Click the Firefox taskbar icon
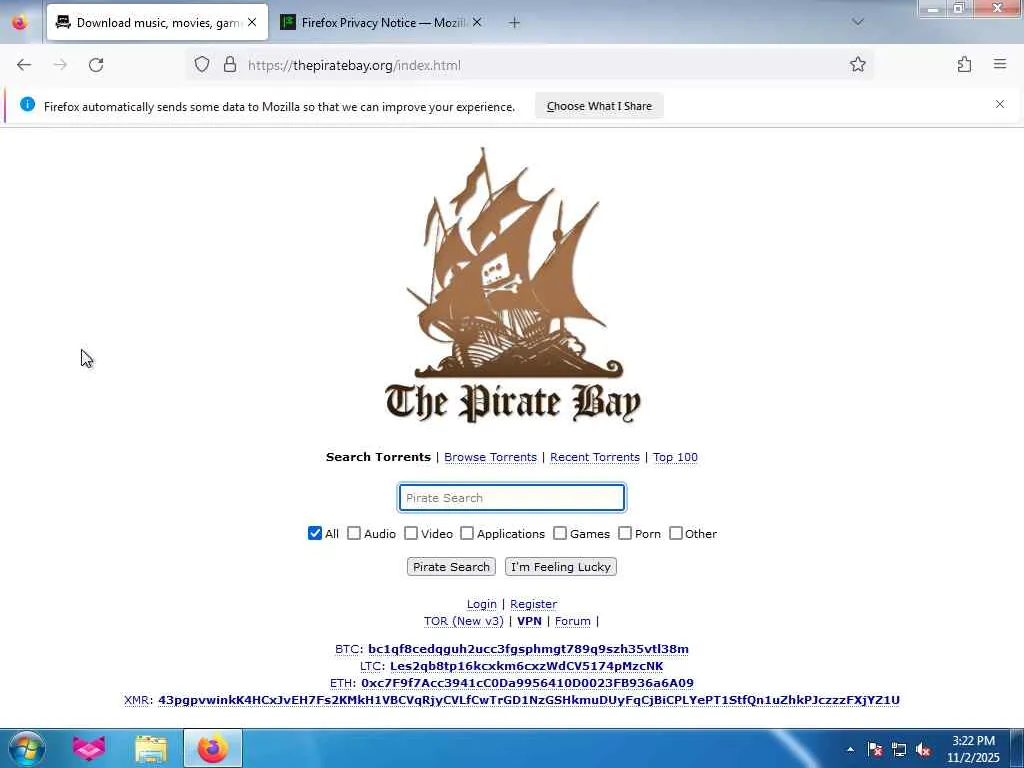1024x768 pixels. tap(213, 748)
